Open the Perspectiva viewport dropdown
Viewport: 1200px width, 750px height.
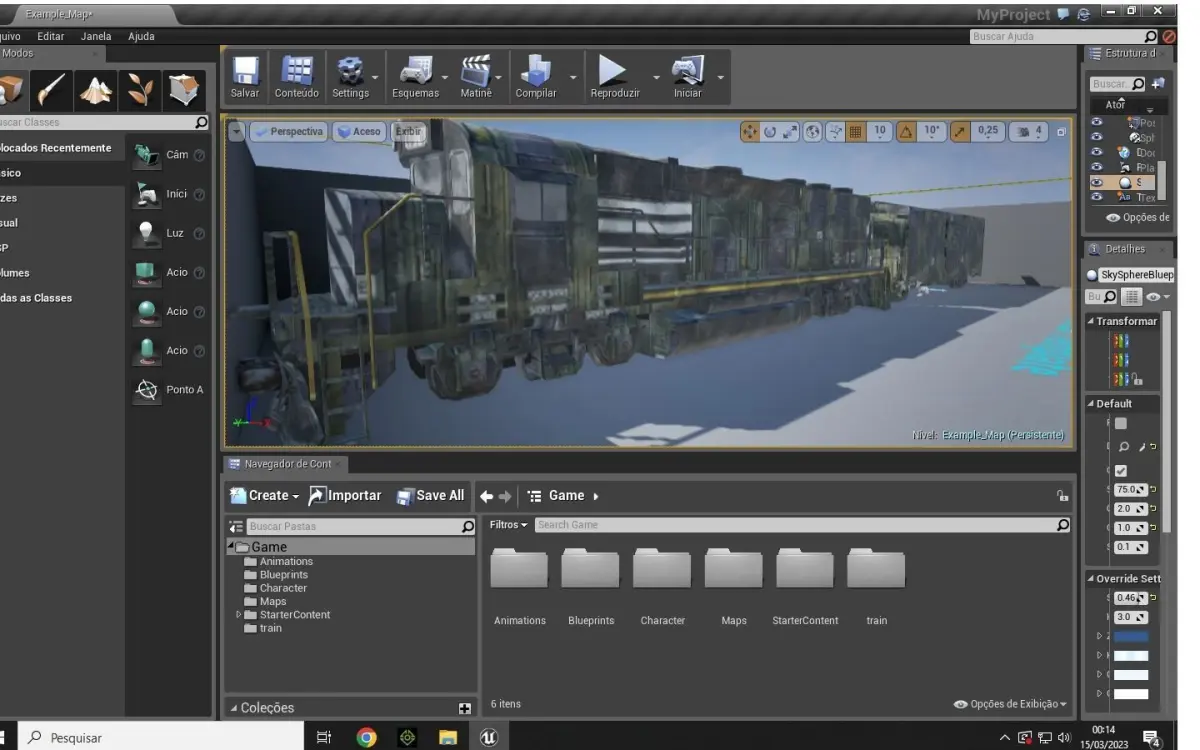pyautogui.click(x=288, y=132)
